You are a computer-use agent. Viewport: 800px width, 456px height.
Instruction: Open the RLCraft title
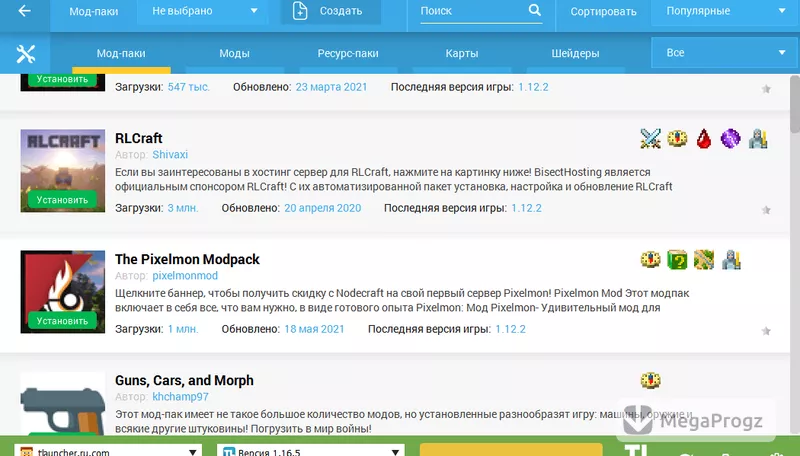tap(138, 138)
